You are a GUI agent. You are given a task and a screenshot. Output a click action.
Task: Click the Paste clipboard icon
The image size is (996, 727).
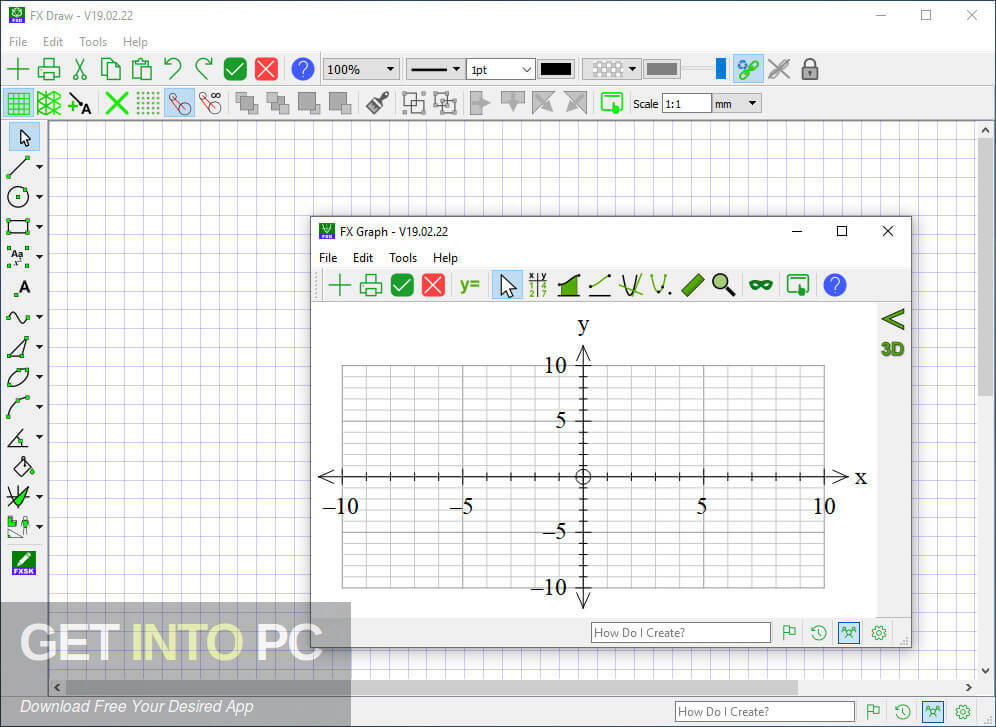[141, 69]
